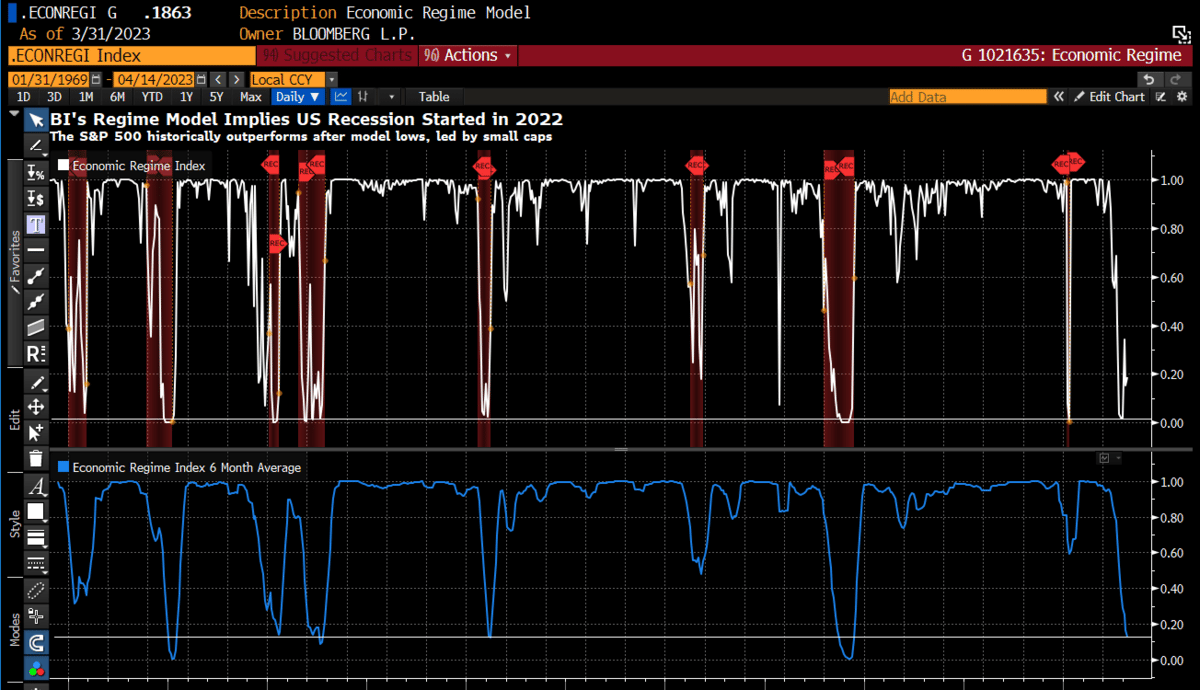This screenshot has width=1200, height=690.
Task: Open chart settings gear icon
Action: [1182, 97]
